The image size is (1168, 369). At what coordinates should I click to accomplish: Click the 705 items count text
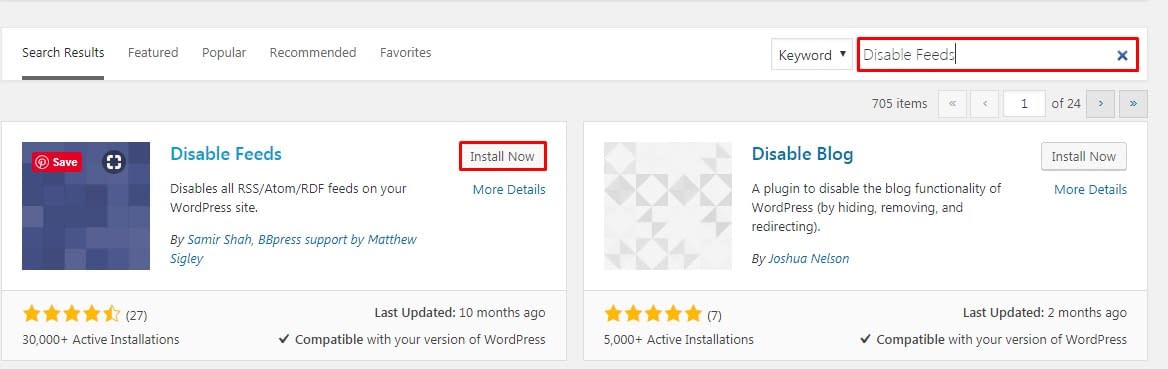(x=899, y=104)
